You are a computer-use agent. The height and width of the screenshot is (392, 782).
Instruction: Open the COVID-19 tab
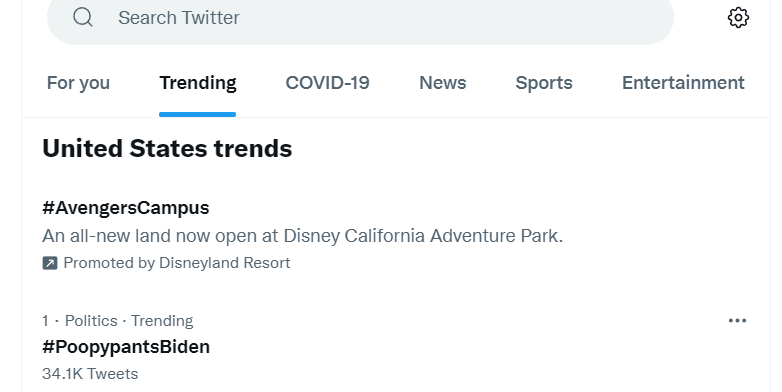coord(327,83)
